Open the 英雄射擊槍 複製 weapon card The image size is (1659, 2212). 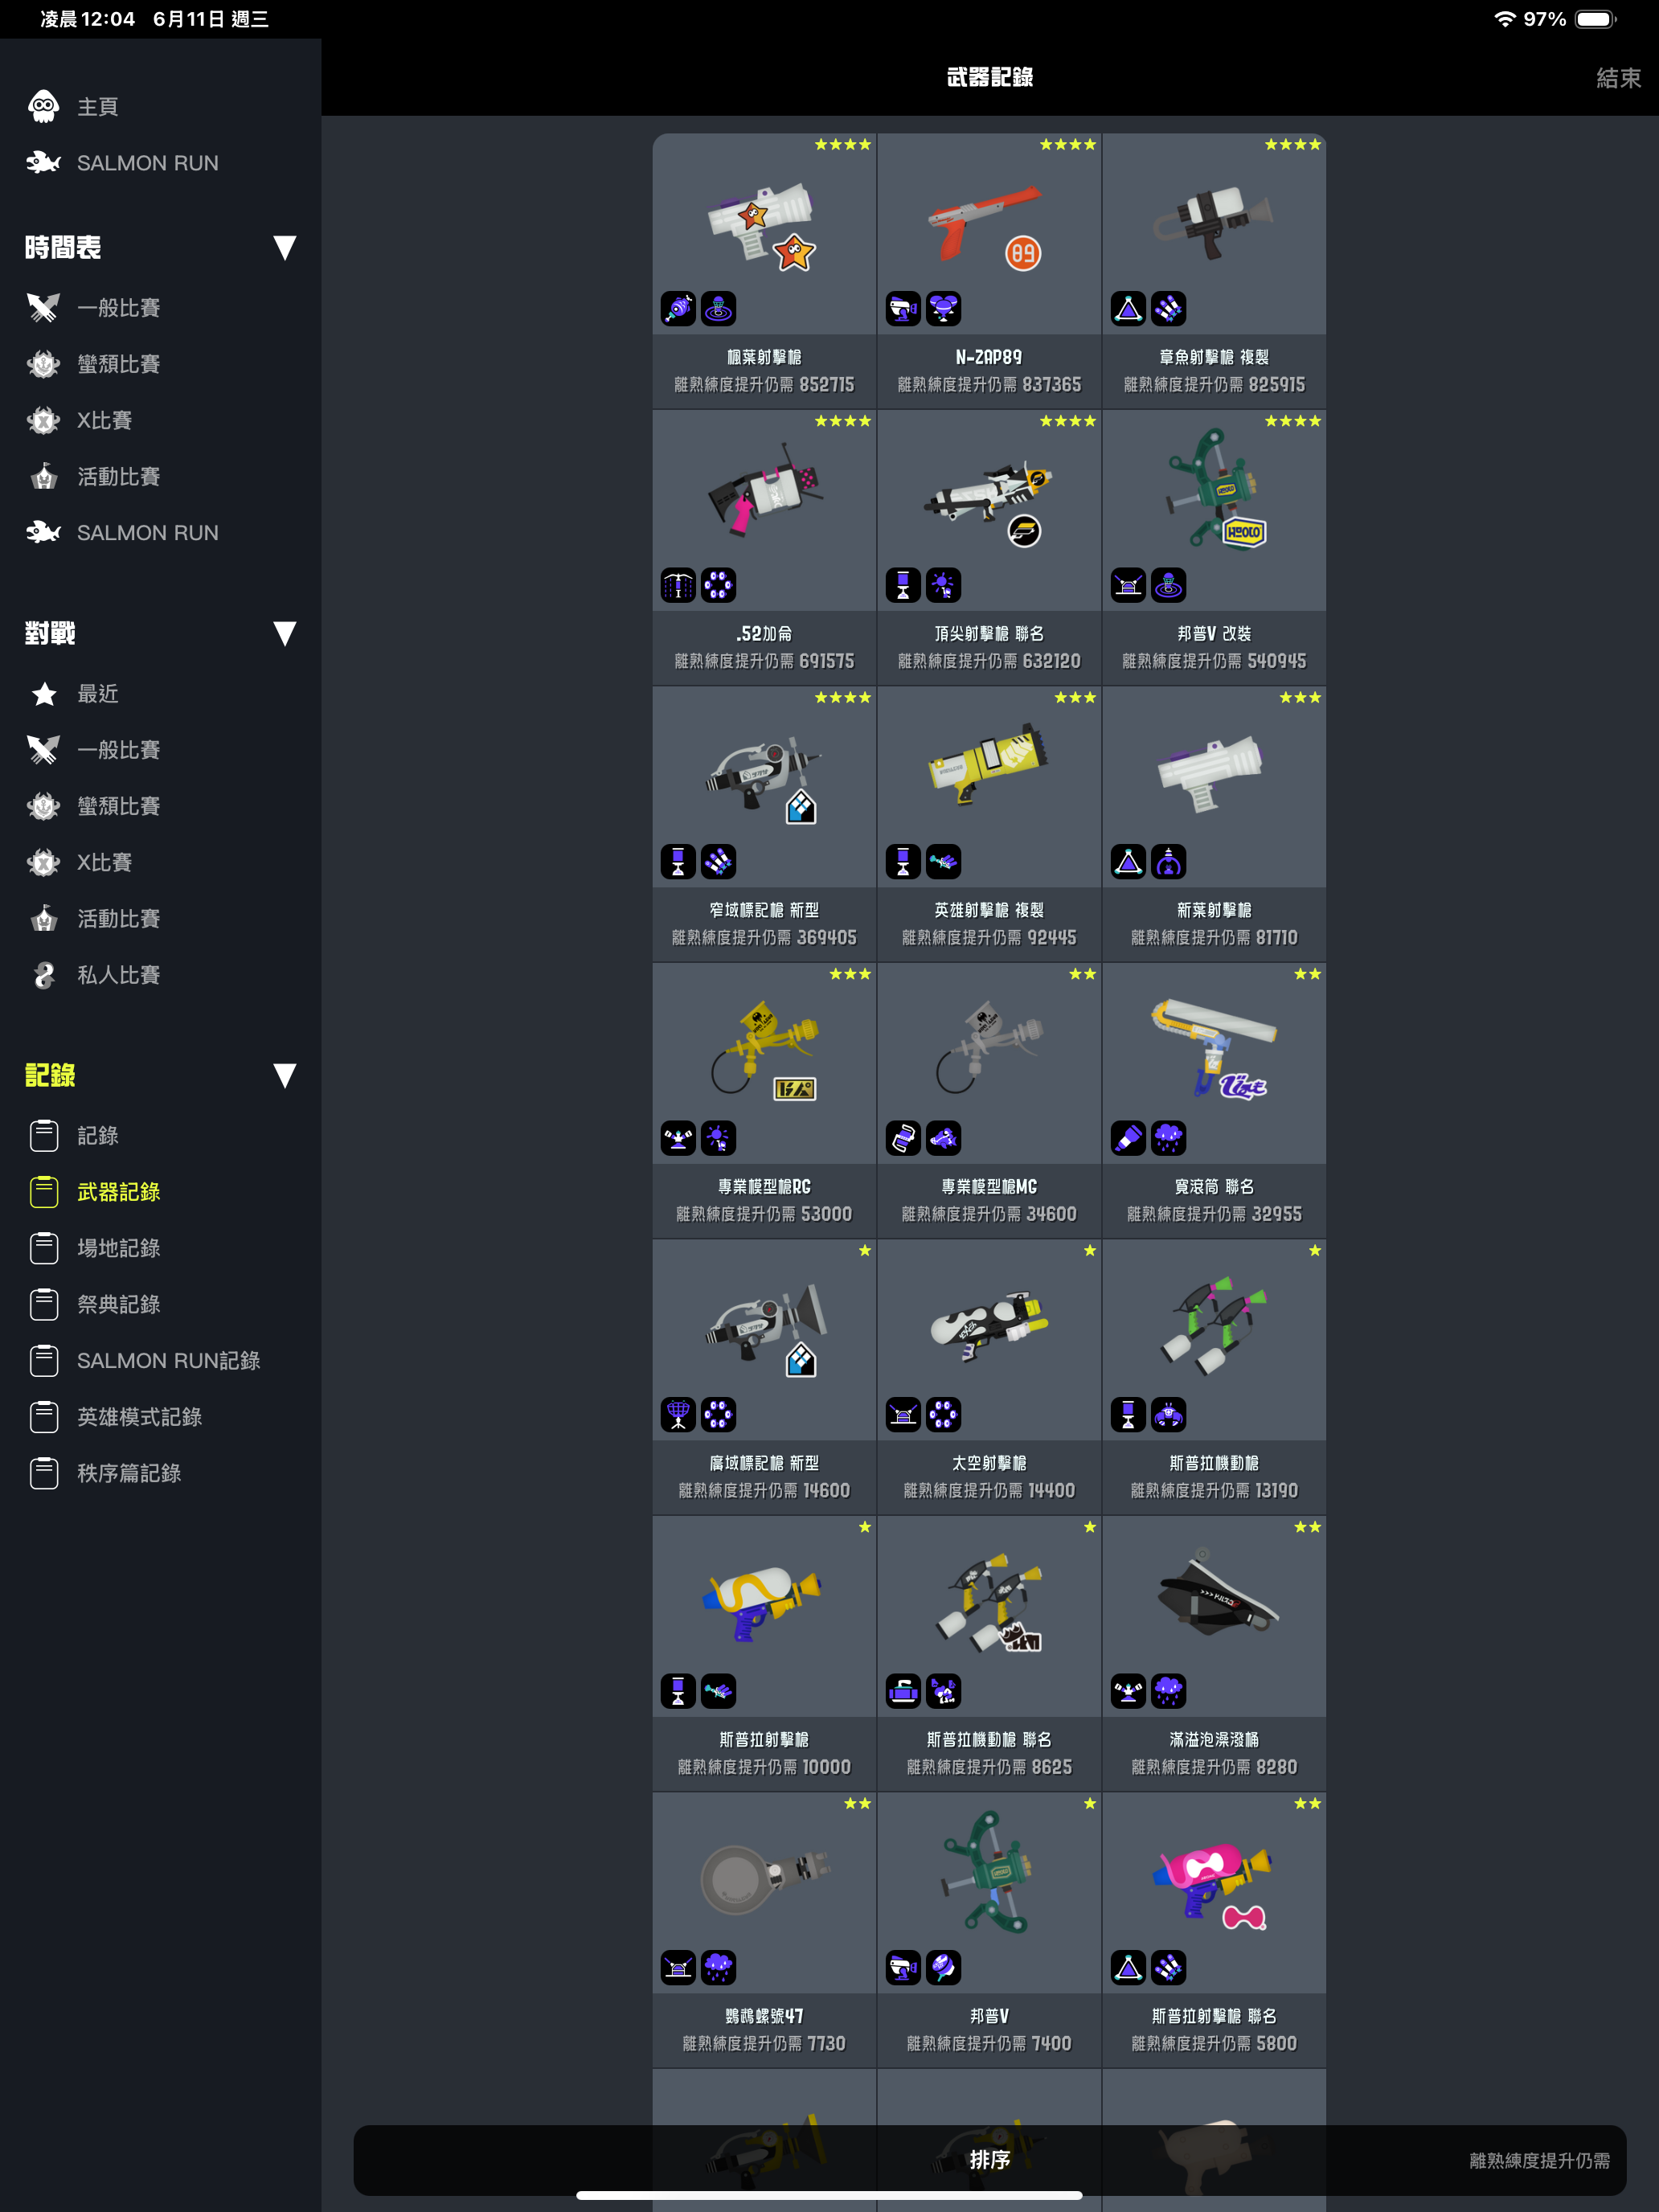point(989,824)
